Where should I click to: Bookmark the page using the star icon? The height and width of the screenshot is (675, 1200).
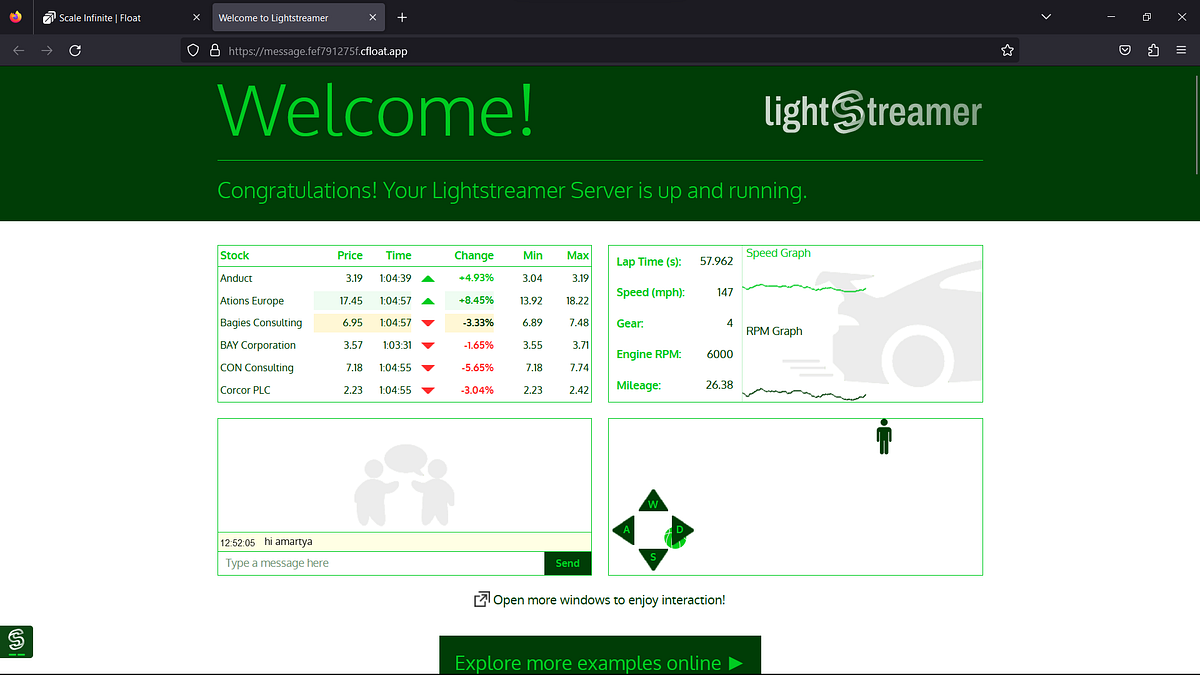click(1007, 49)
